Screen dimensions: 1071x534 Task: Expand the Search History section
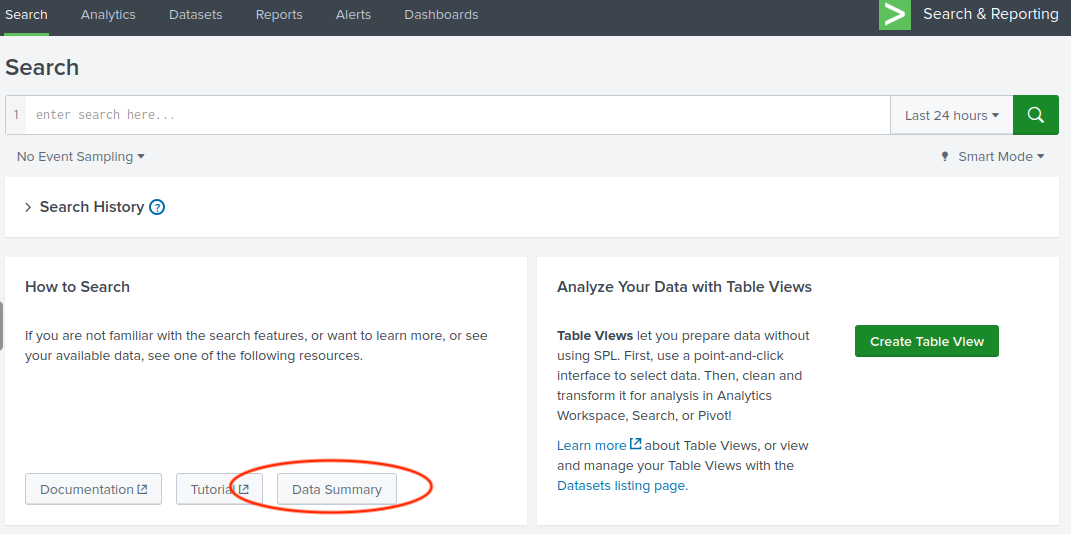pyautogui.click(x=28, y=207)
